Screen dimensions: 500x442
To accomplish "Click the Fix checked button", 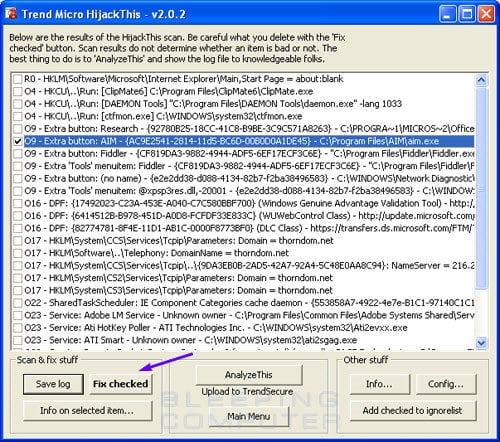I will (121, 384).
